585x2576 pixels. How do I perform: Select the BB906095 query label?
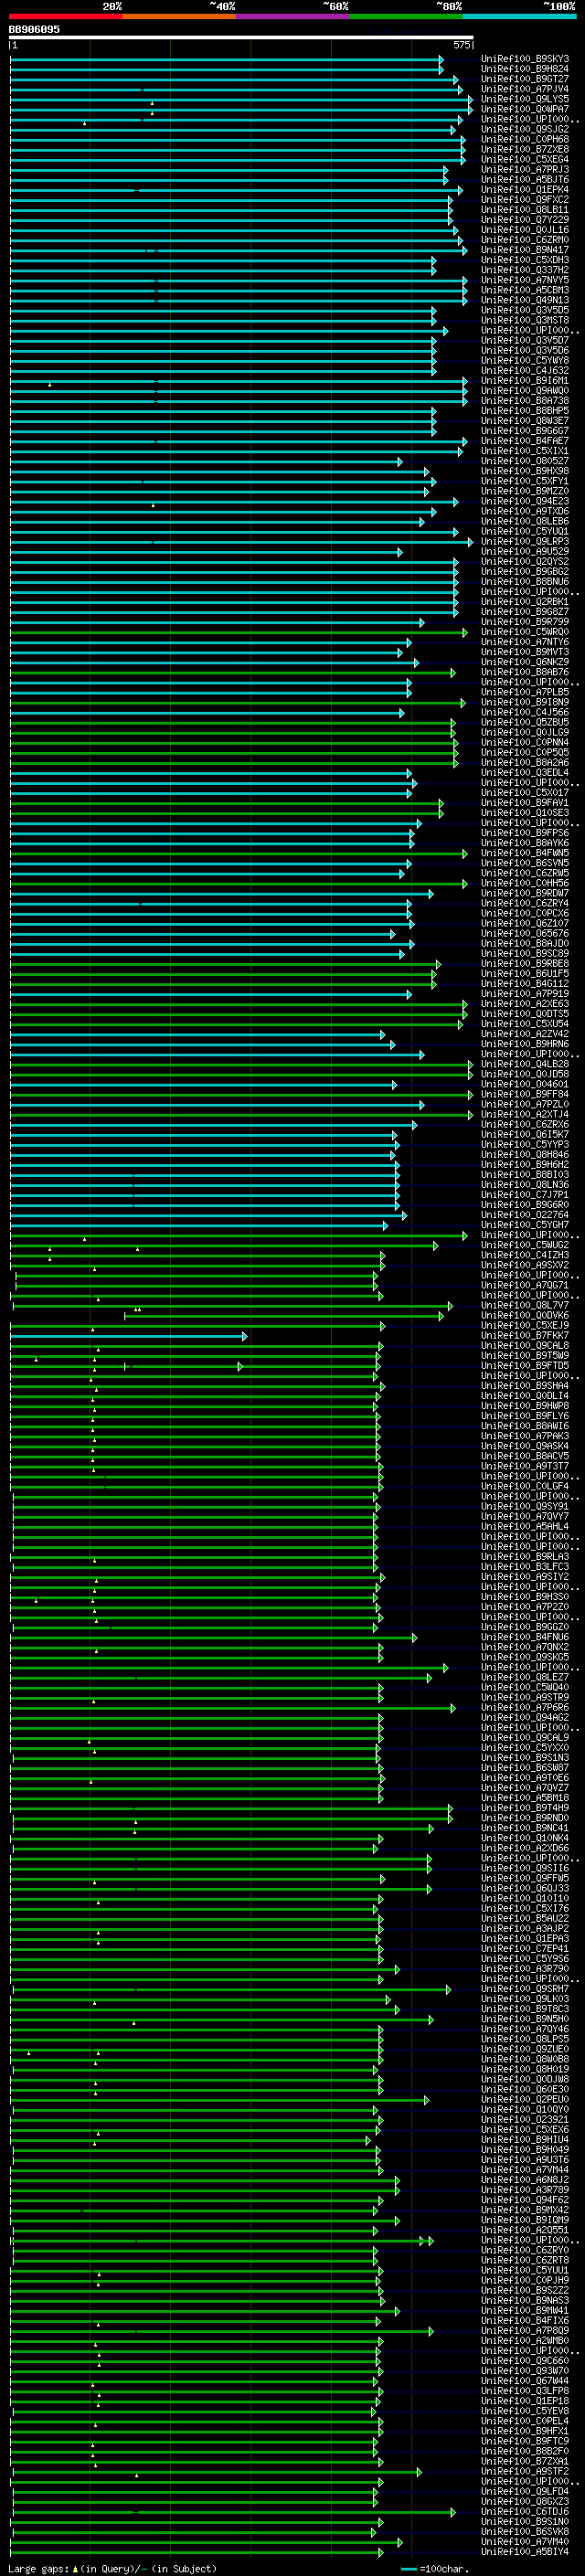[x=34, y=29]
